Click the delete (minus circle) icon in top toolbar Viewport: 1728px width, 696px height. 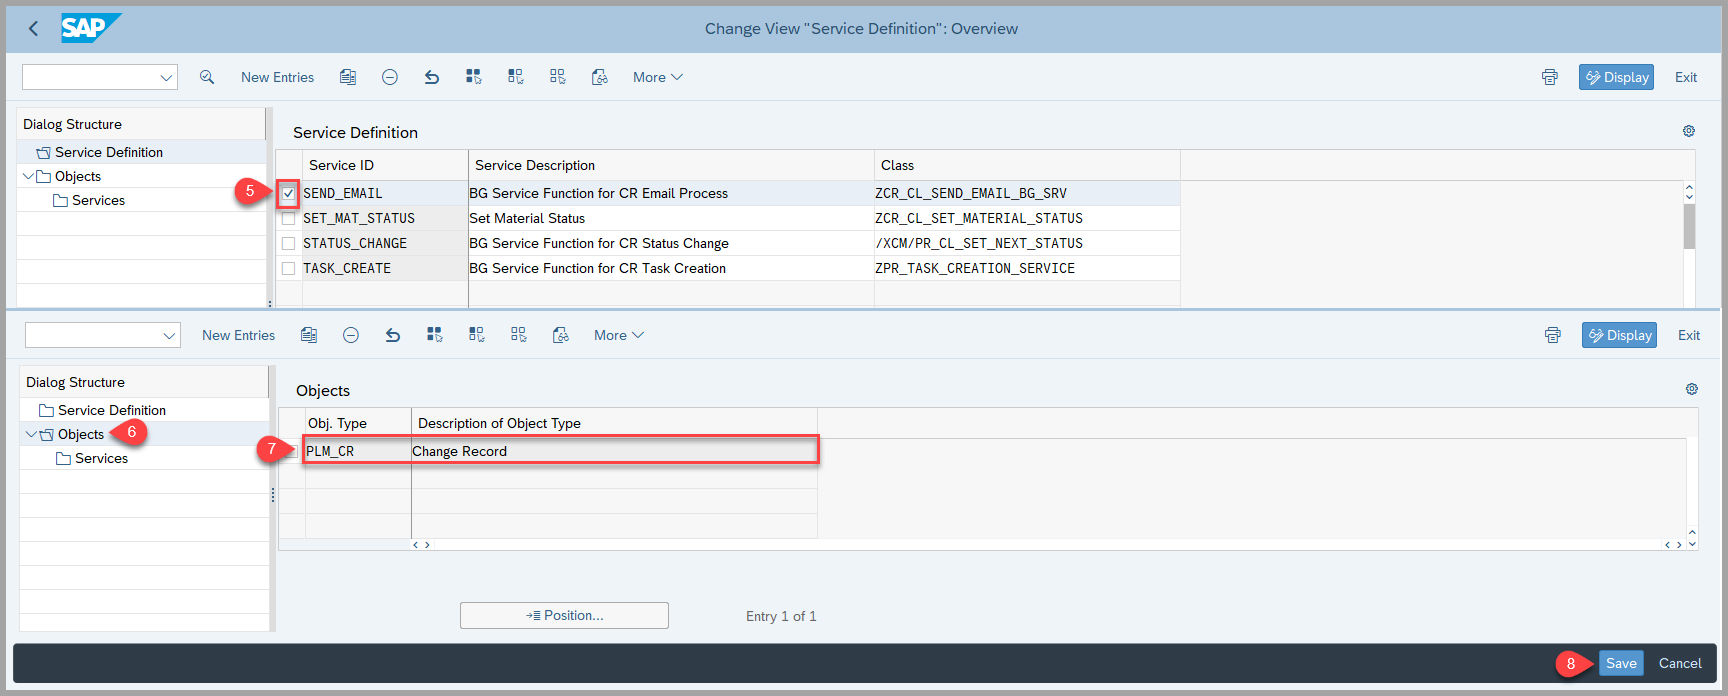[390, 77]
